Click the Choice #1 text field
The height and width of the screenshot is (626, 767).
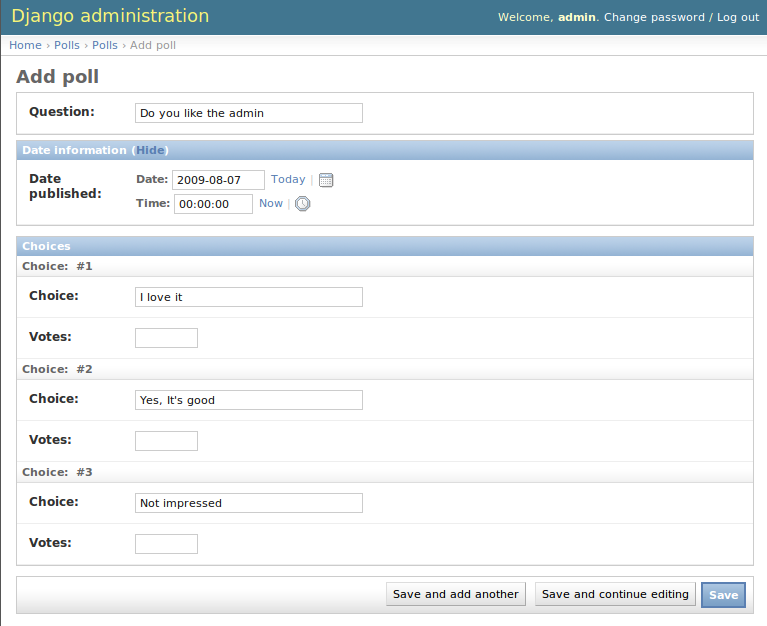[248, 297]
